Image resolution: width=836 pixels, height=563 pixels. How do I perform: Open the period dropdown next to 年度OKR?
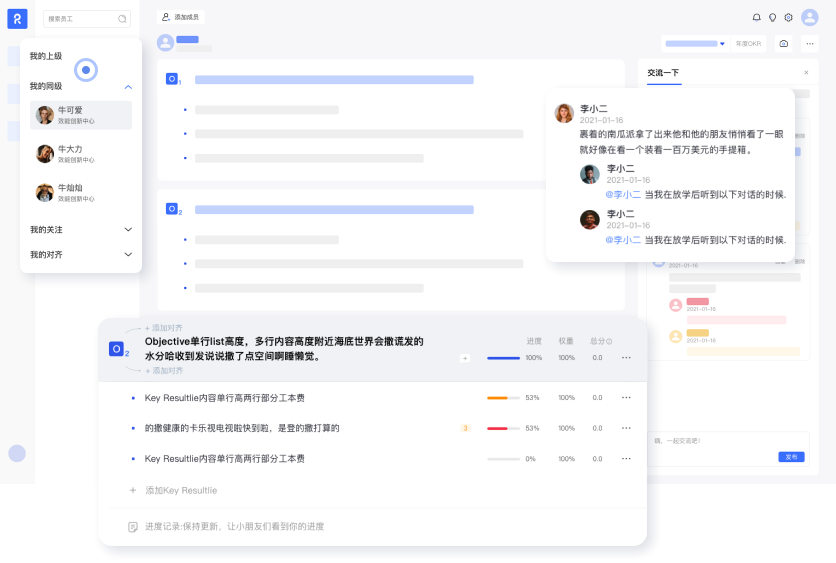695,44
